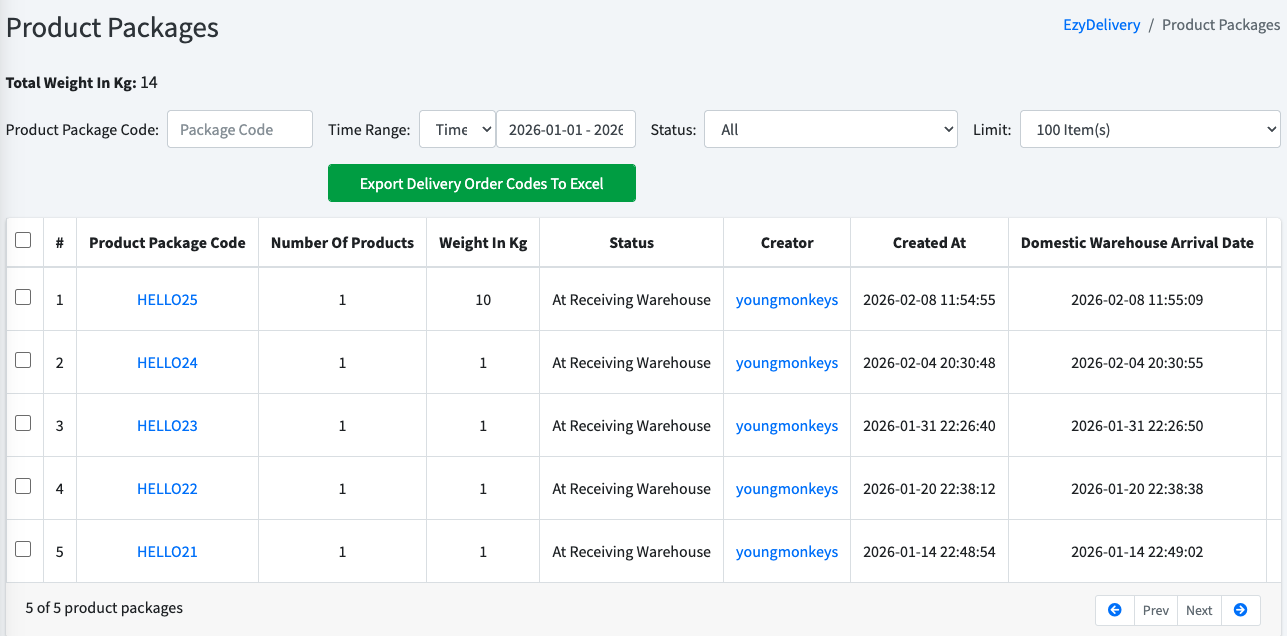Open package HELLO25 details

[x=167, y=299]
